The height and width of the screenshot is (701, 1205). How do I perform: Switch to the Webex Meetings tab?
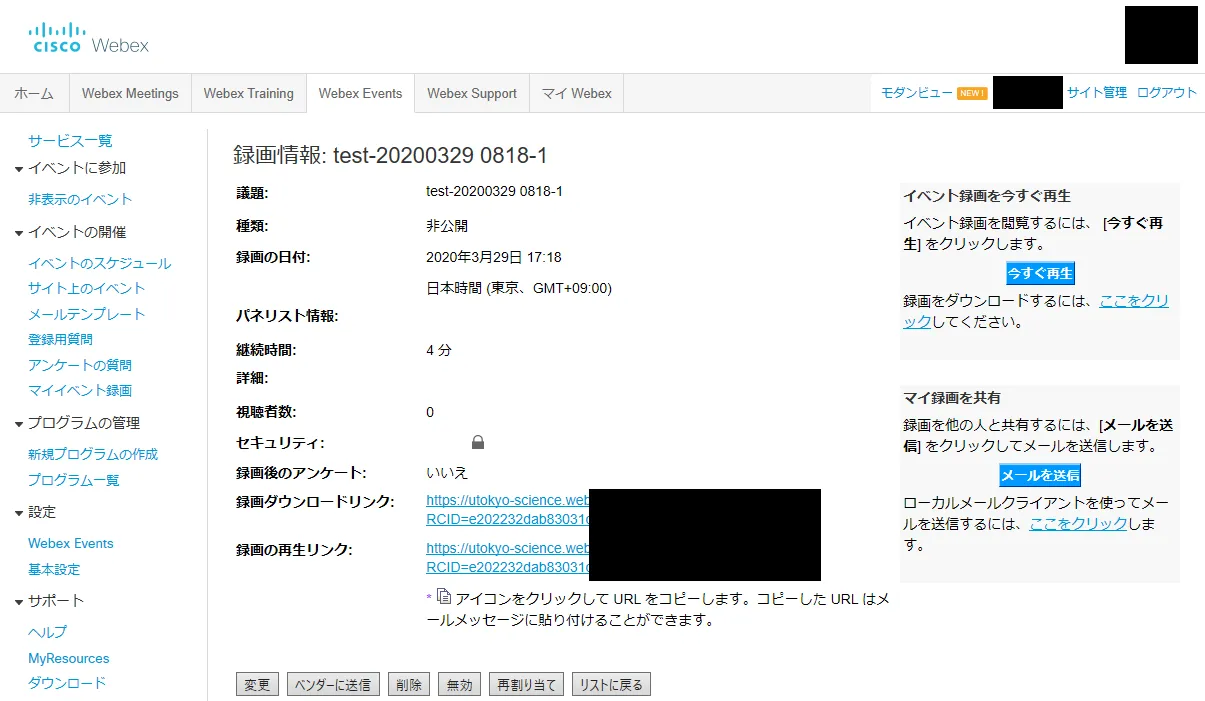coord(130,94)
